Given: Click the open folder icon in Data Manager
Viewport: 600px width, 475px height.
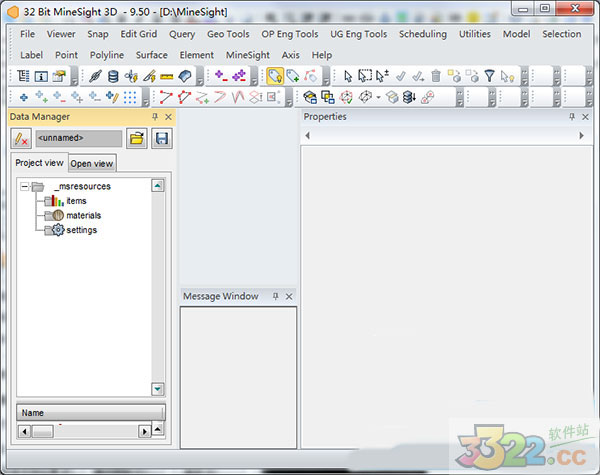Looking at the screenshot, I should tap(136, 139).
